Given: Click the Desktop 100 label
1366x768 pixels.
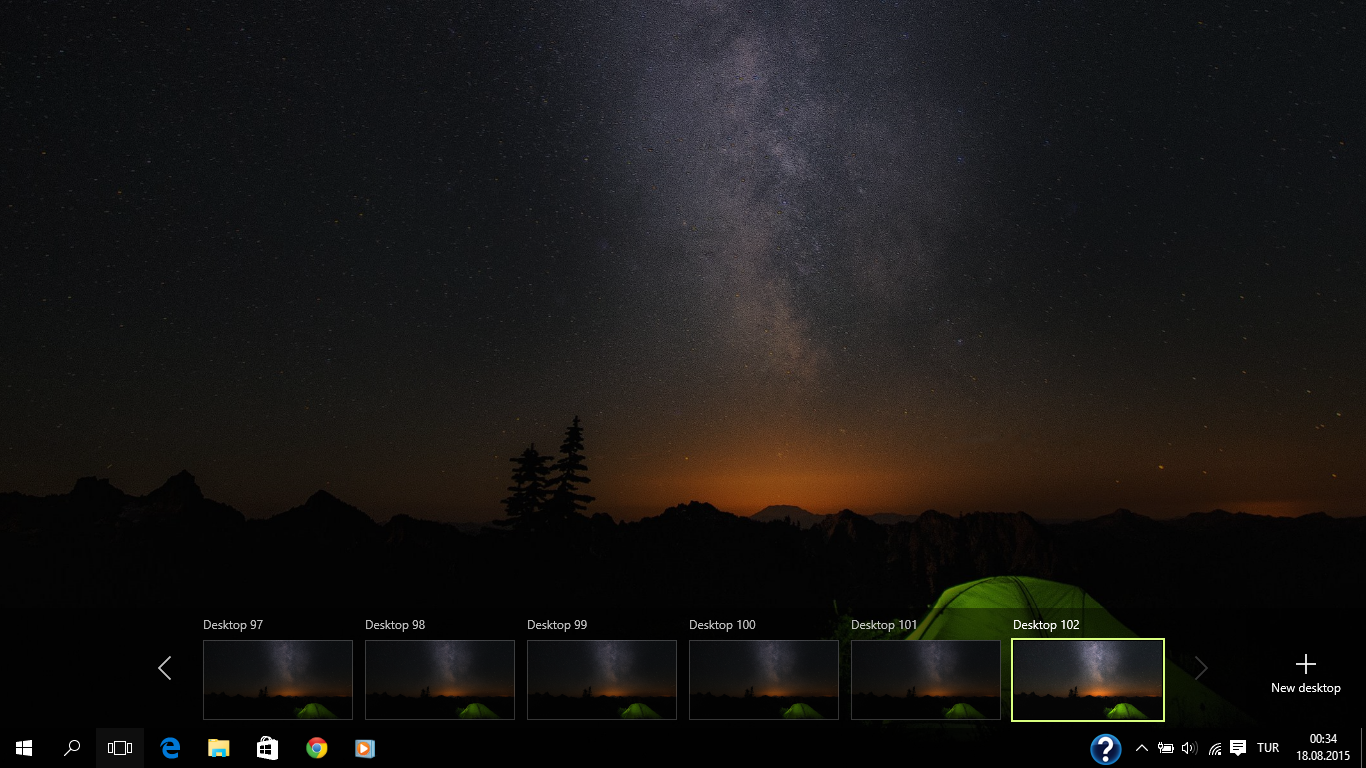Looking at the screenshot, I should point(722,625).
